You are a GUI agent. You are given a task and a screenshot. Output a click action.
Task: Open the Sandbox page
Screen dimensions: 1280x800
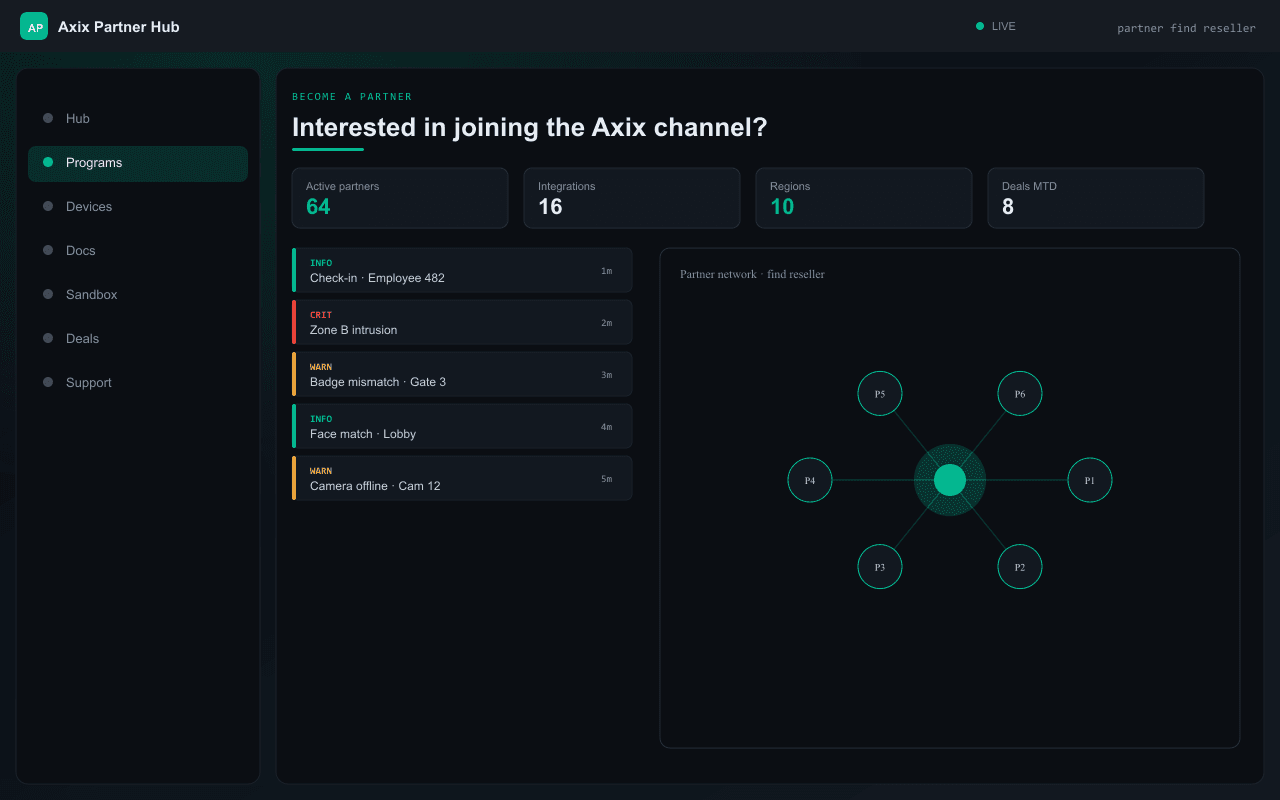138,294
